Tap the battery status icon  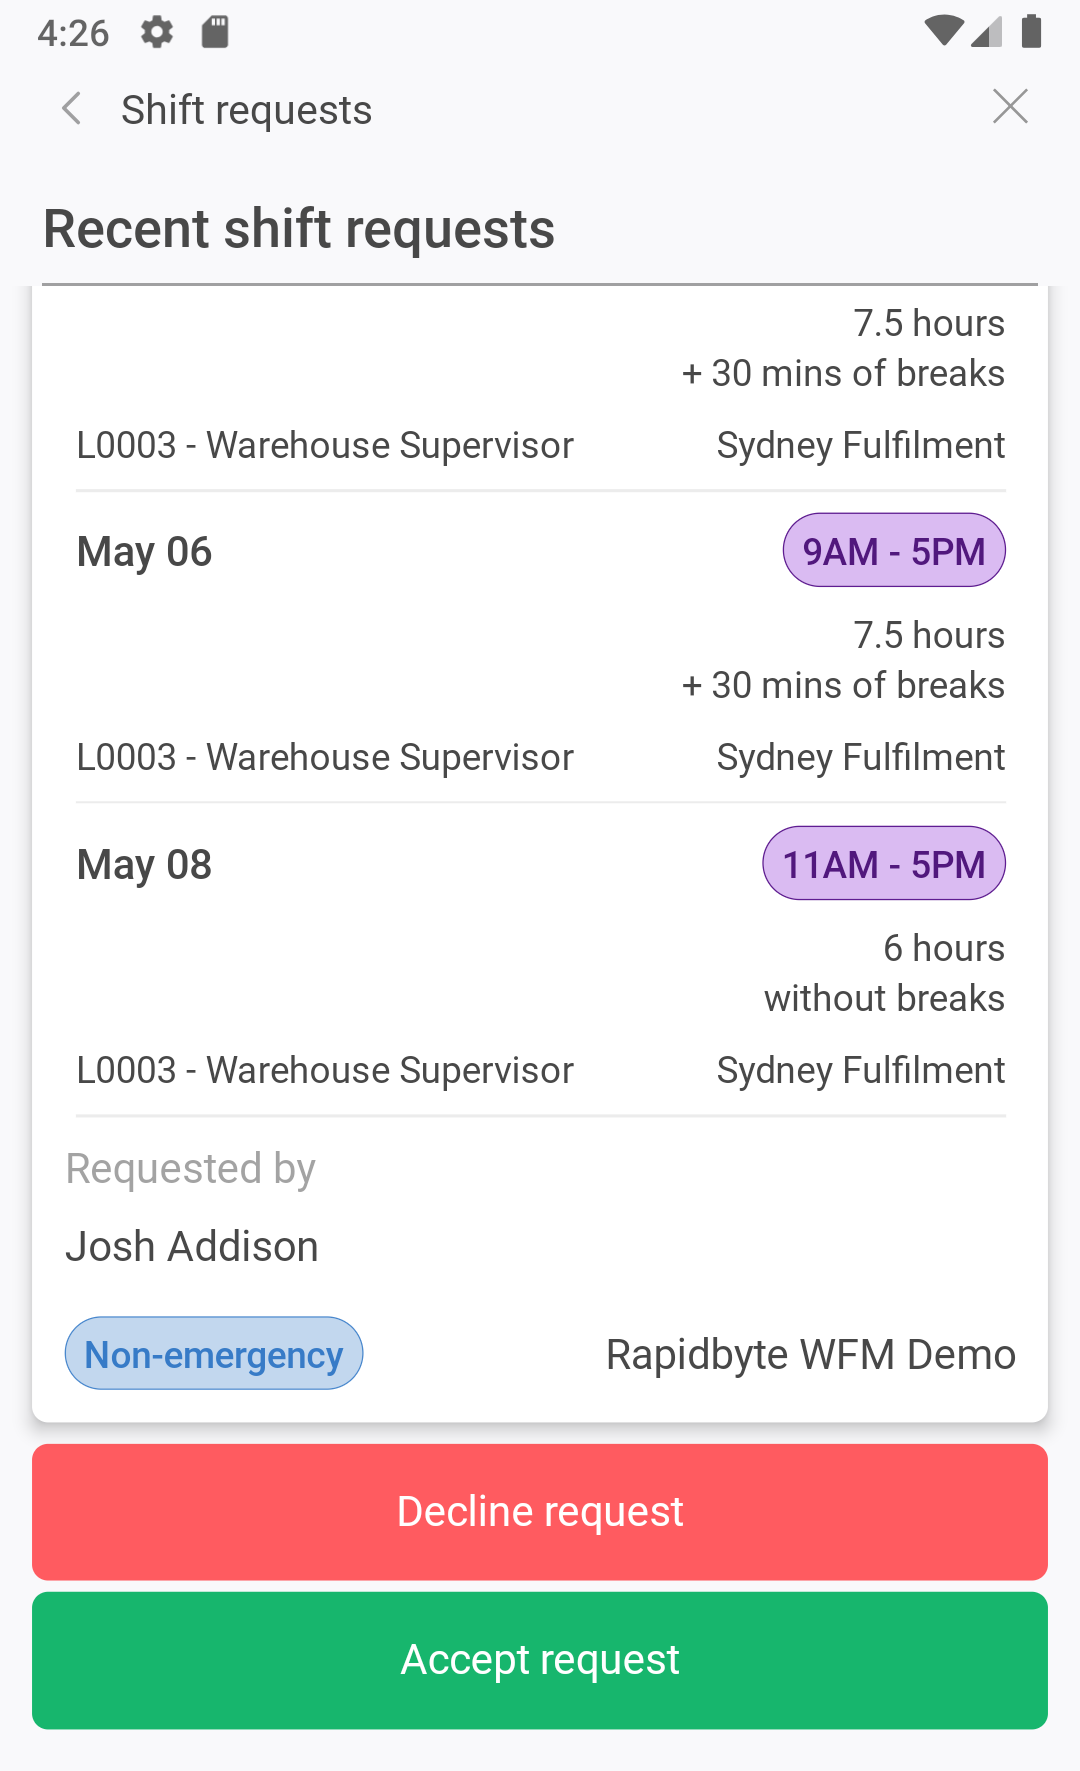1032,31
